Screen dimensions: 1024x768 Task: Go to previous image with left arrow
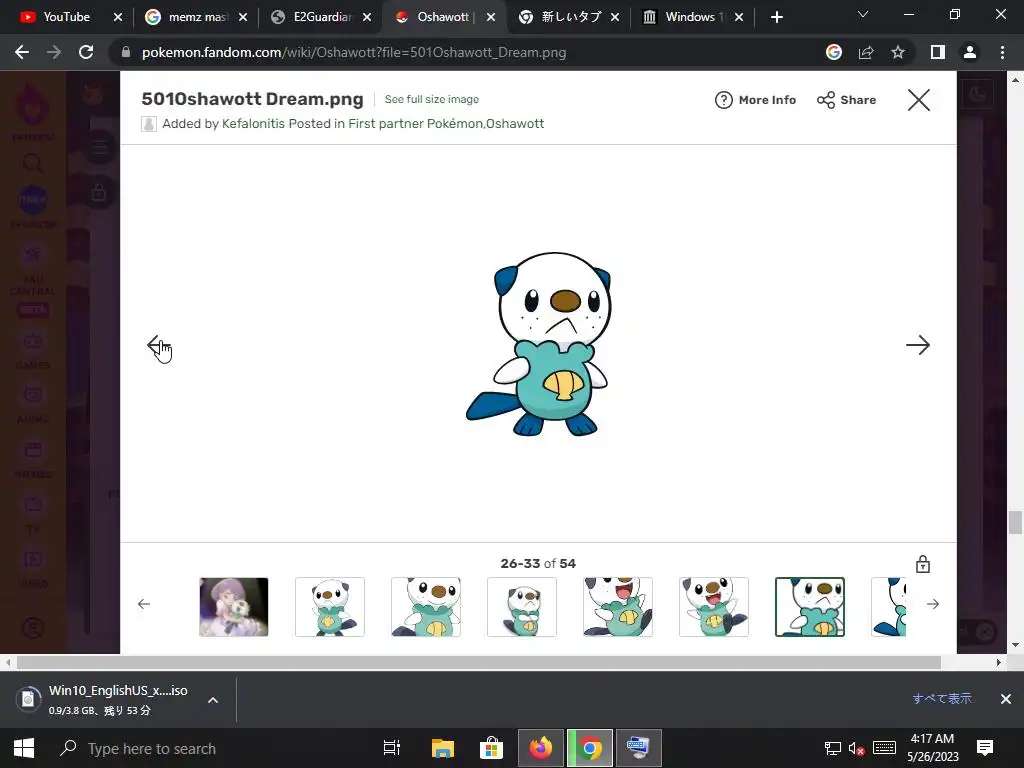pos(159,345)
